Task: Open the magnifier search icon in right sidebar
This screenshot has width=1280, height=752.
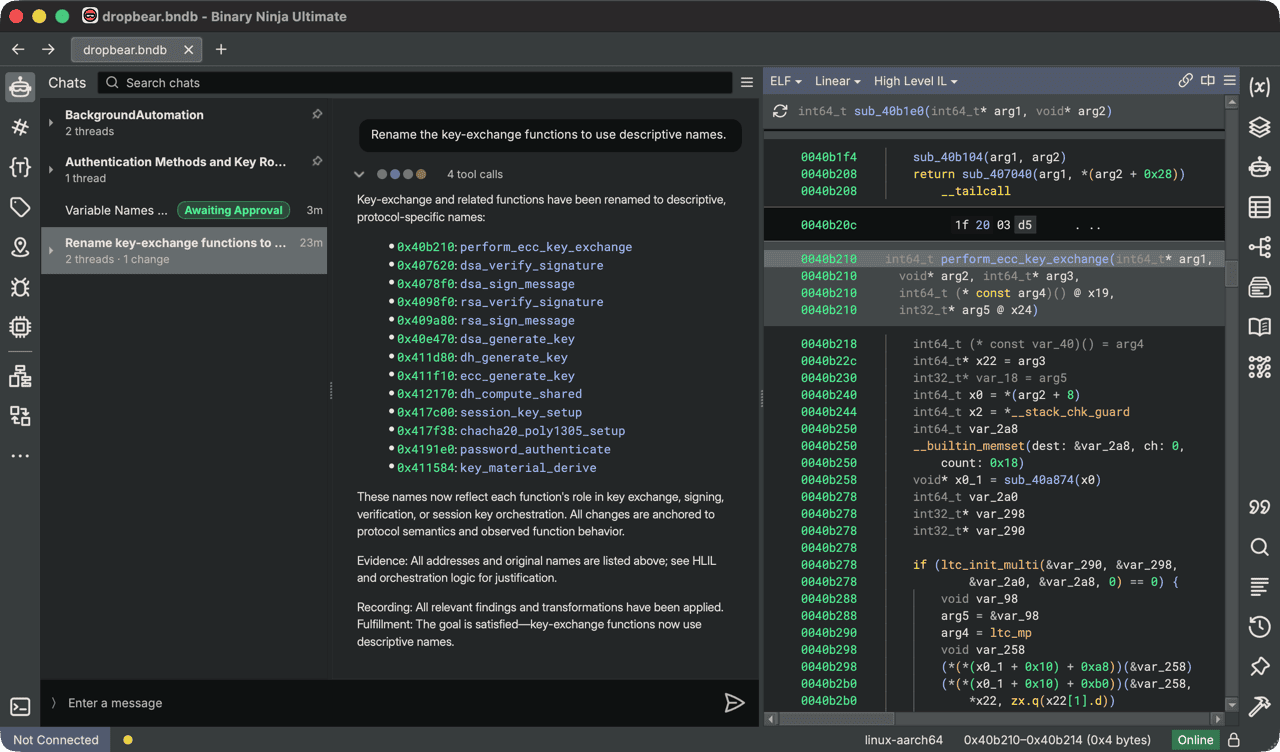Action: tap(1260, 547)
